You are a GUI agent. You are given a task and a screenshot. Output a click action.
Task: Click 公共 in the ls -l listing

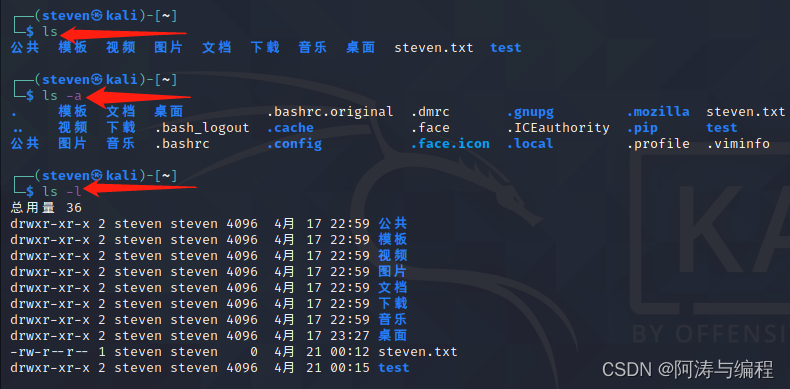point(392,223)
